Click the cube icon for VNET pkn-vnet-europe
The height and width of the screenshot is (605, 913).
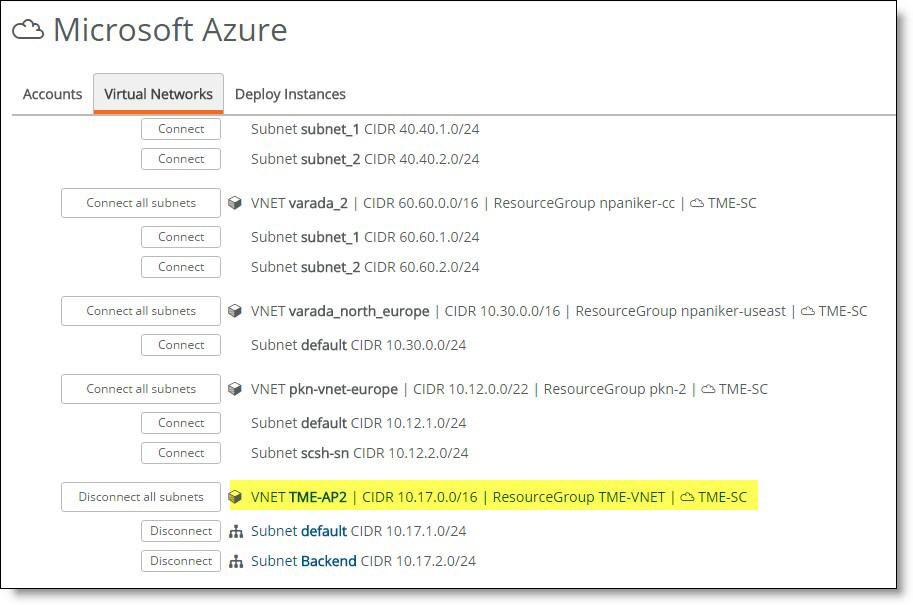coord(235,389)
